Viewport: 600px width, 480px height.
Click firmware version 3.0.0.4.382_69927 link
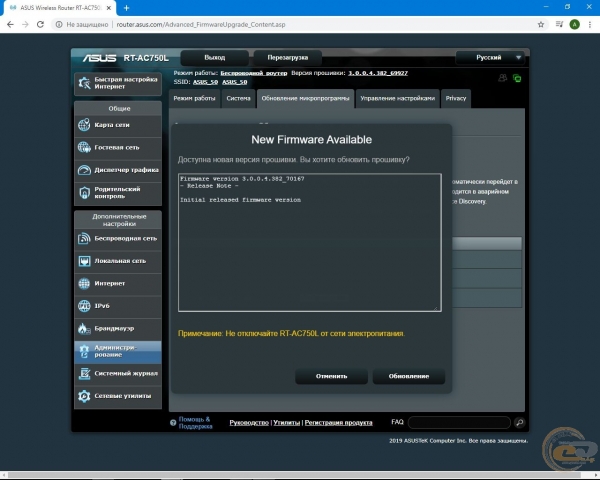pyautogui.click(x=378, y=73)
